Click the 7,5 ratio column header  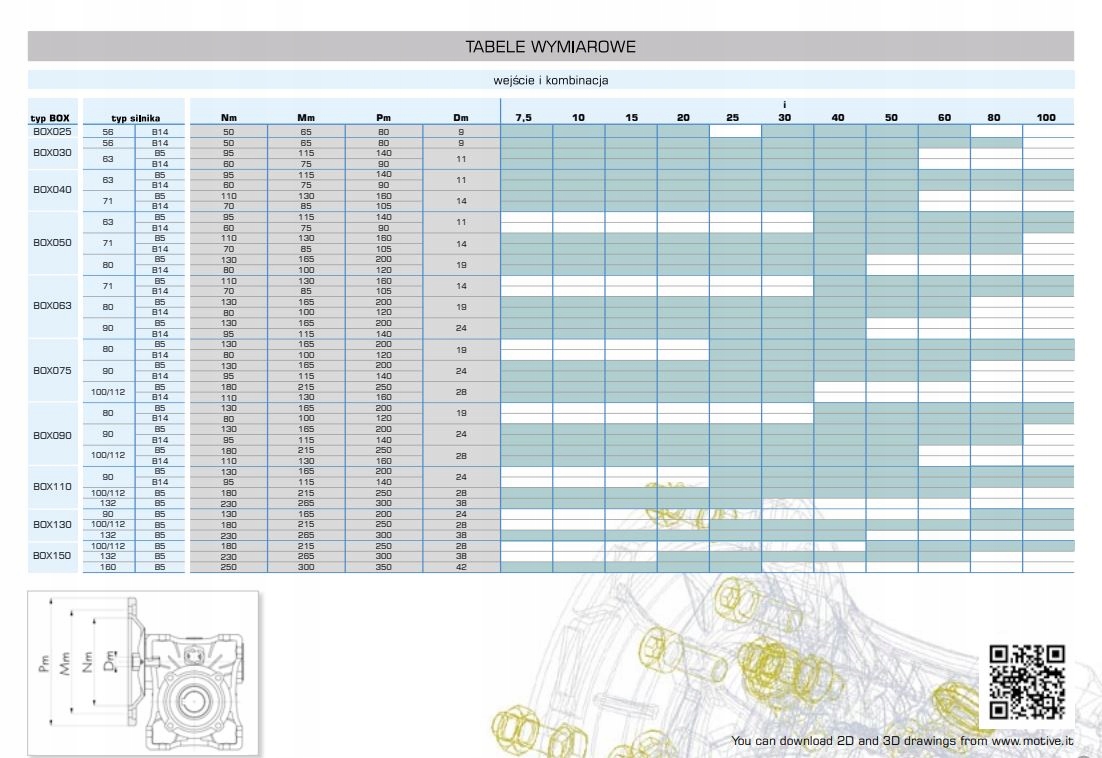click(x=524, y=117)
